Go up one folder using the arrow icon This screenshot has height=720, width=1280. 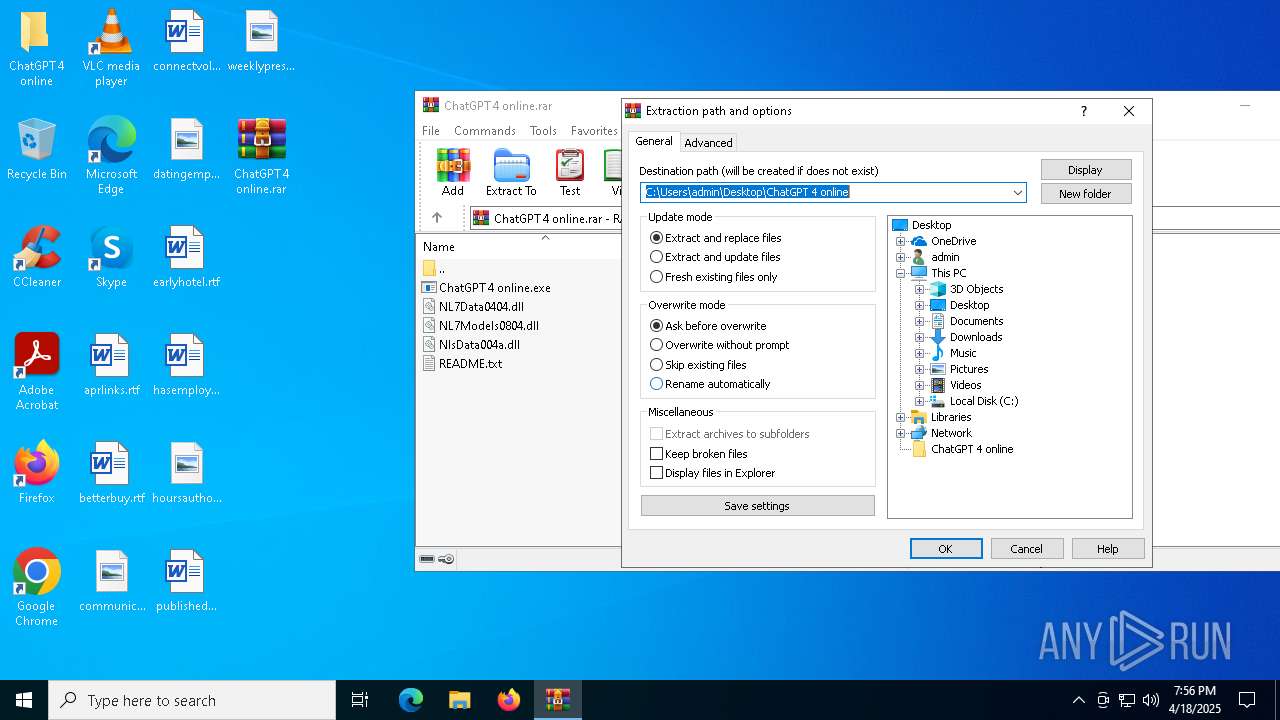(x=437, y=217)
